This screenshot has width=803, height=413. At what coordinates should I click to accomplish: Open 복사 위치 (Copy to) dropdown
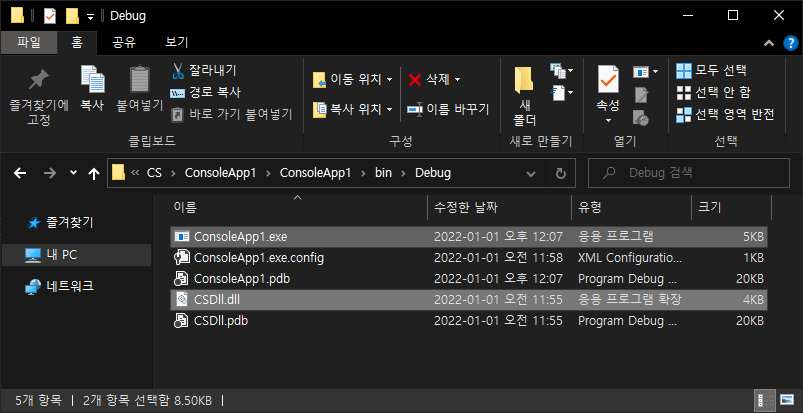352,109
